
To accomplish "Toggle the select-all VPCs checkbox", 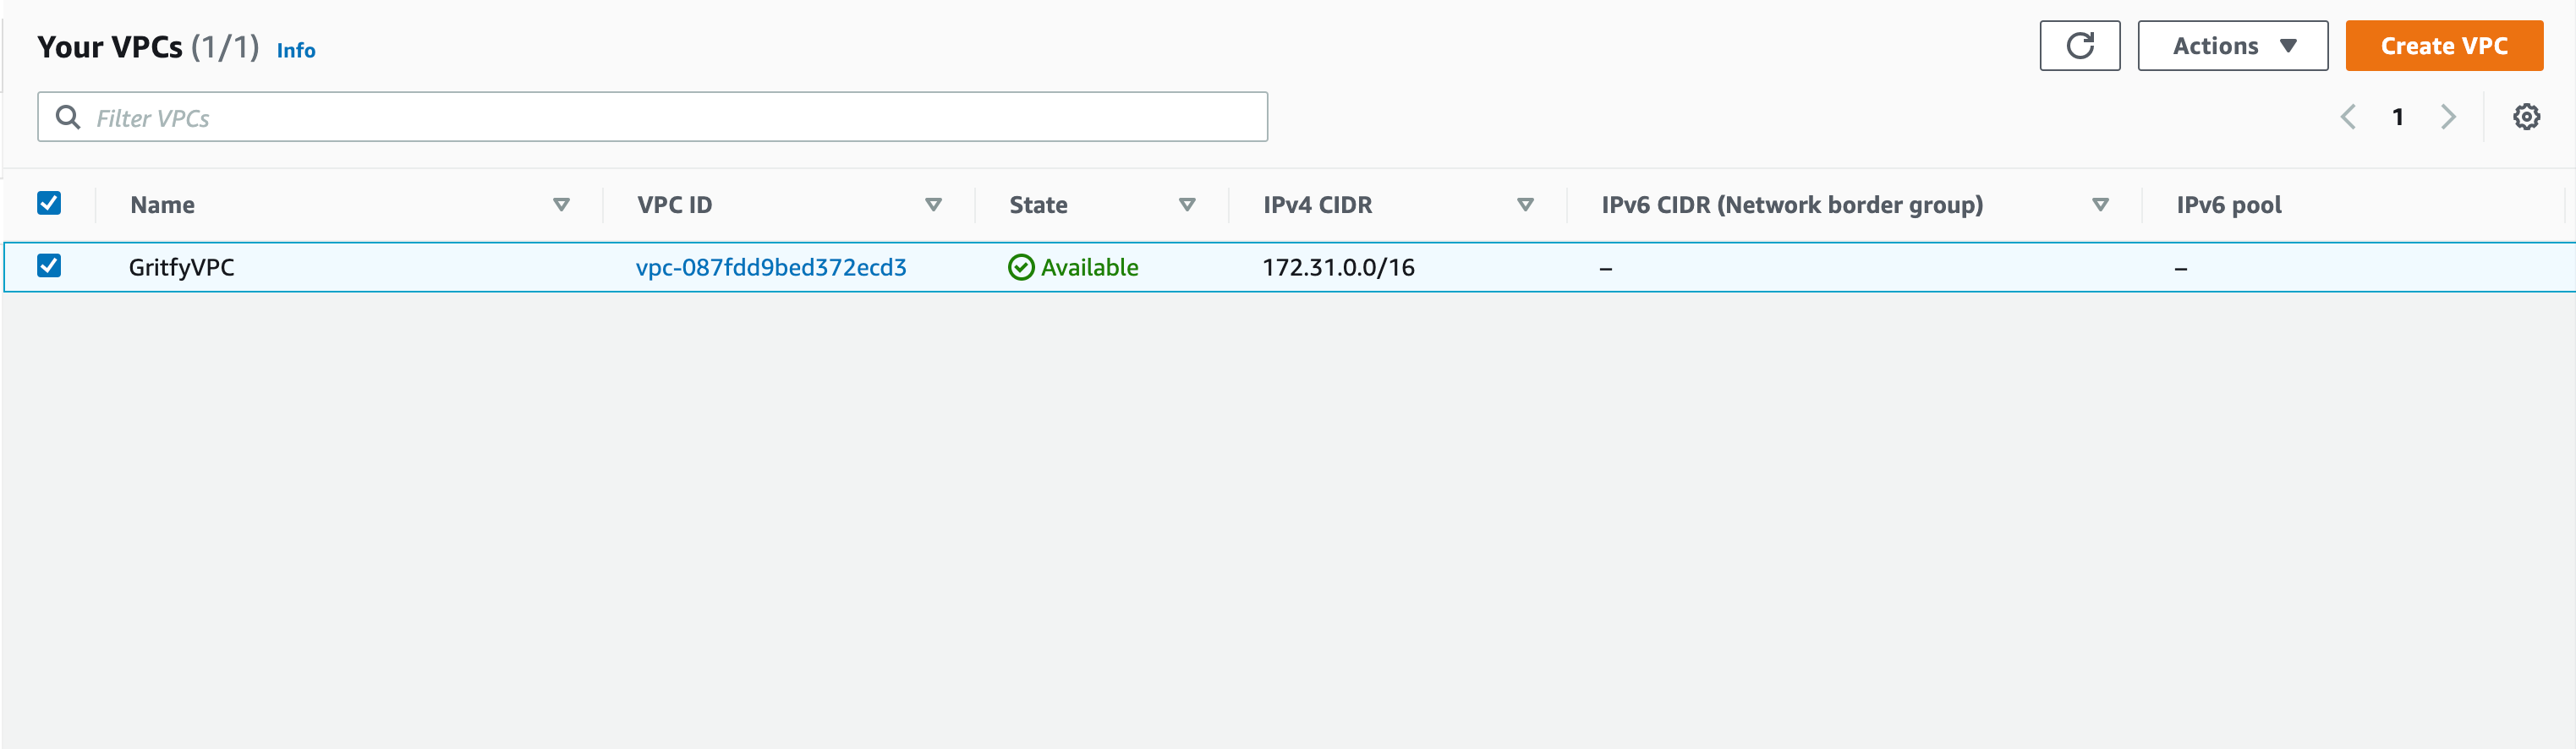I will coord(49,203).
